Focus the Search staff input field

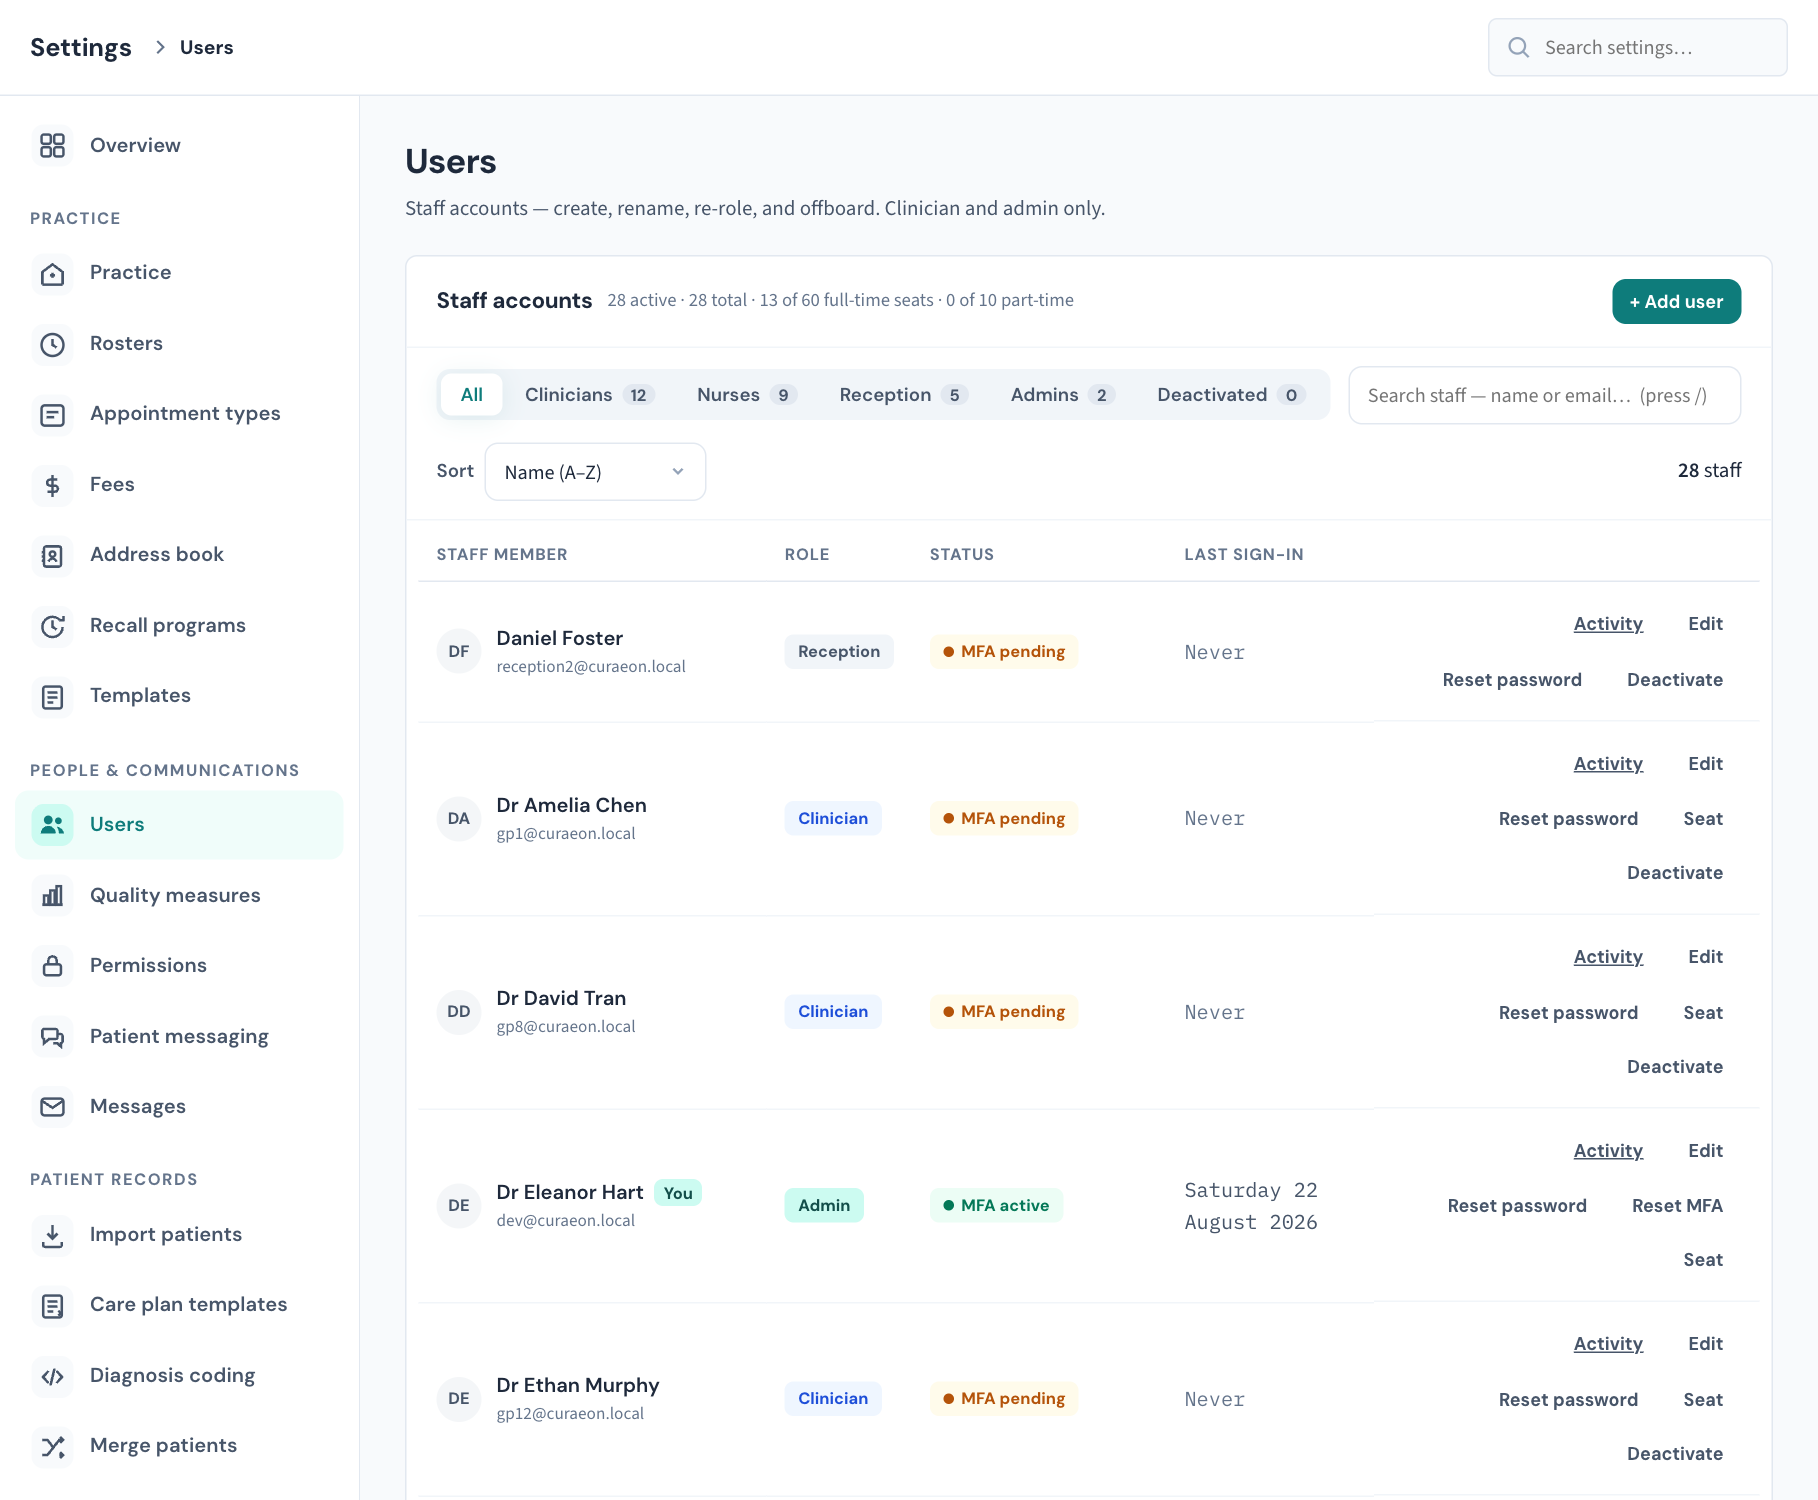point(1544,396)
